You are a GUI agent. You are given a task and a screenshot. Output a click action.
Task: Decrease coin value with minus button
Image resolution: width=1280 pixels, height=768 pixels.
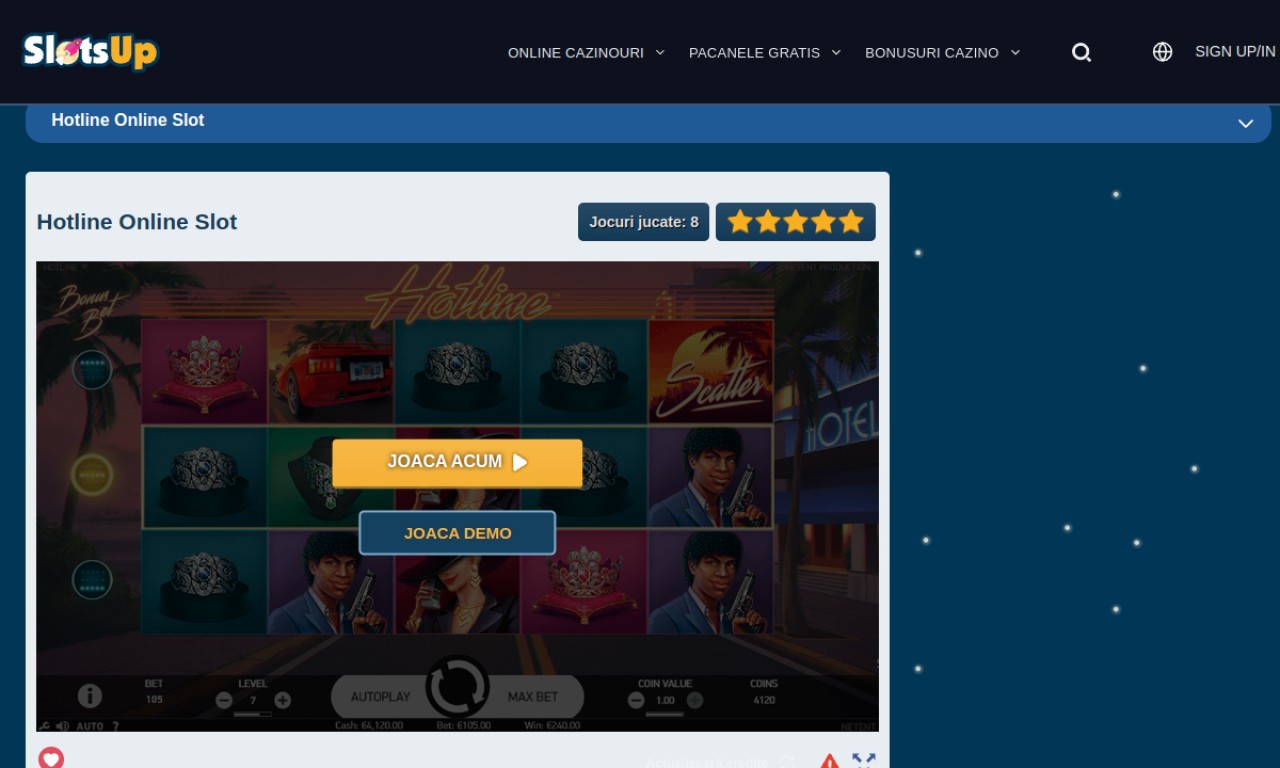tap(636, 700)
